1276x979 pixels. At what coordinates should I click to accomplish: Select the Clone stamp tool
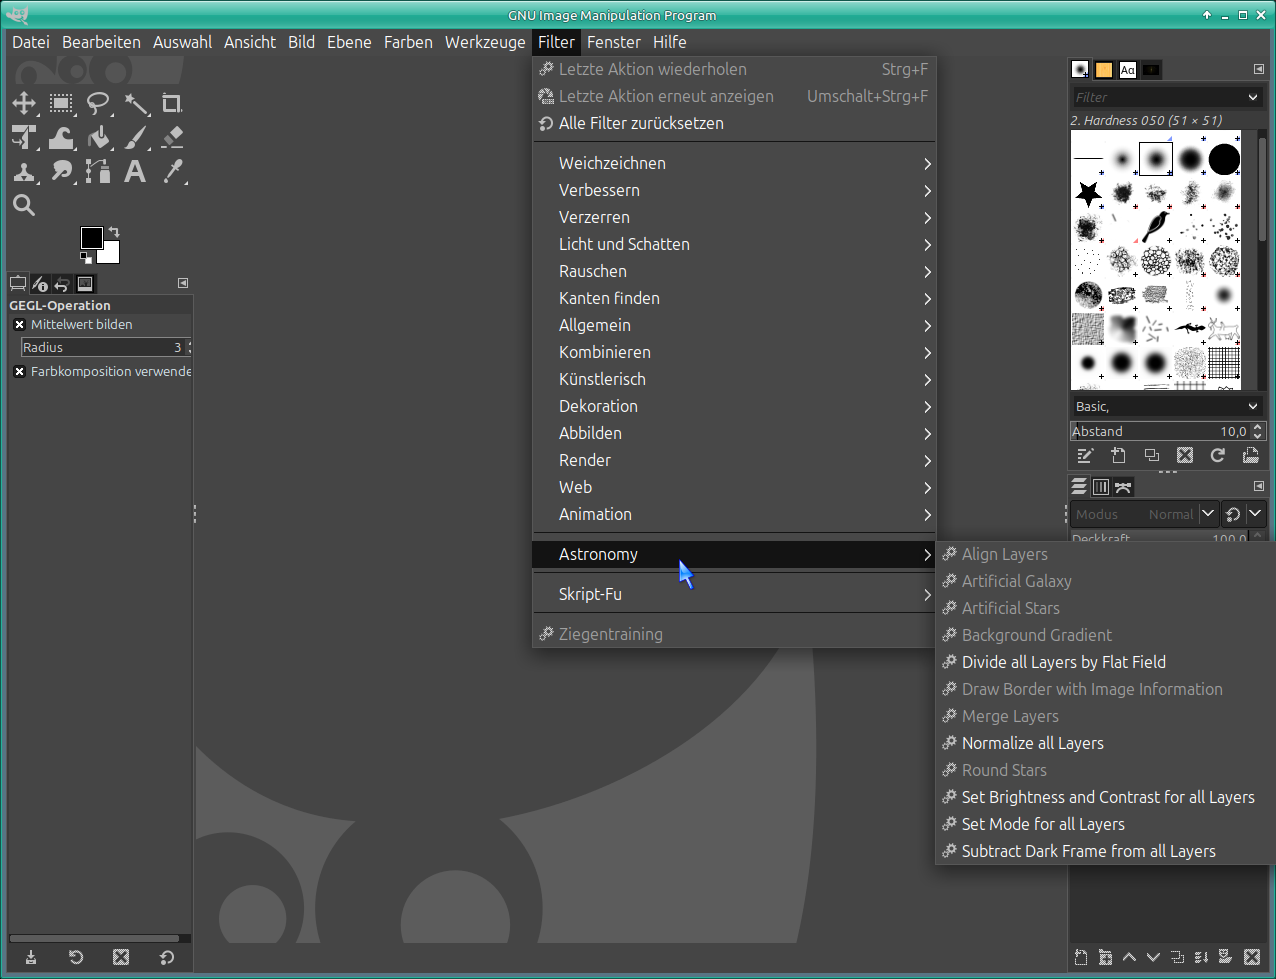tap(24, 172)
